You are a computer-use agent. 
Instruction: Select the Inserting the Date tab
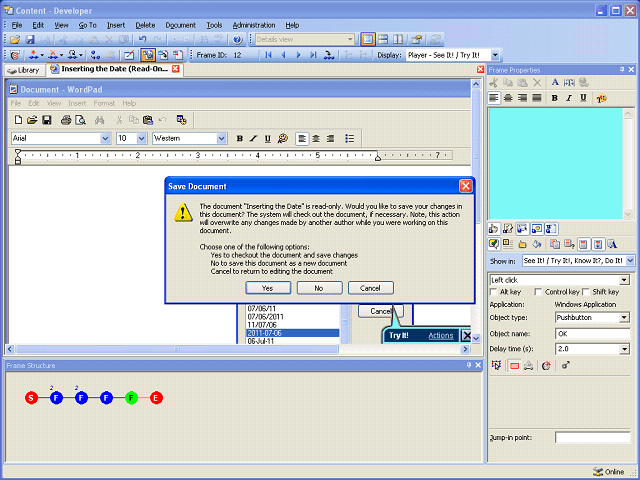pos(114,69)
